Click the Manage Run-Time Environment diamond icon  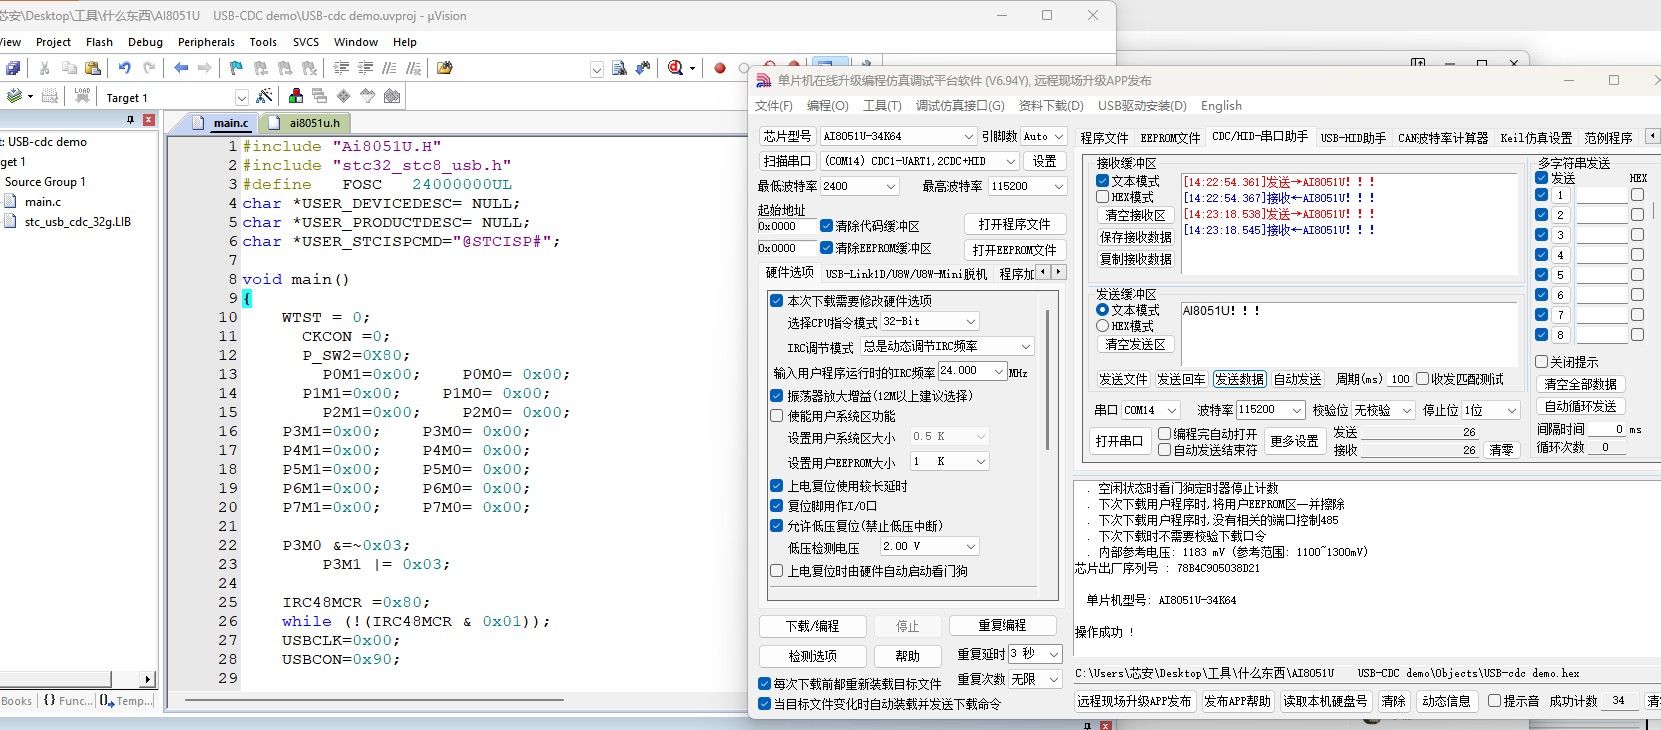344,96
